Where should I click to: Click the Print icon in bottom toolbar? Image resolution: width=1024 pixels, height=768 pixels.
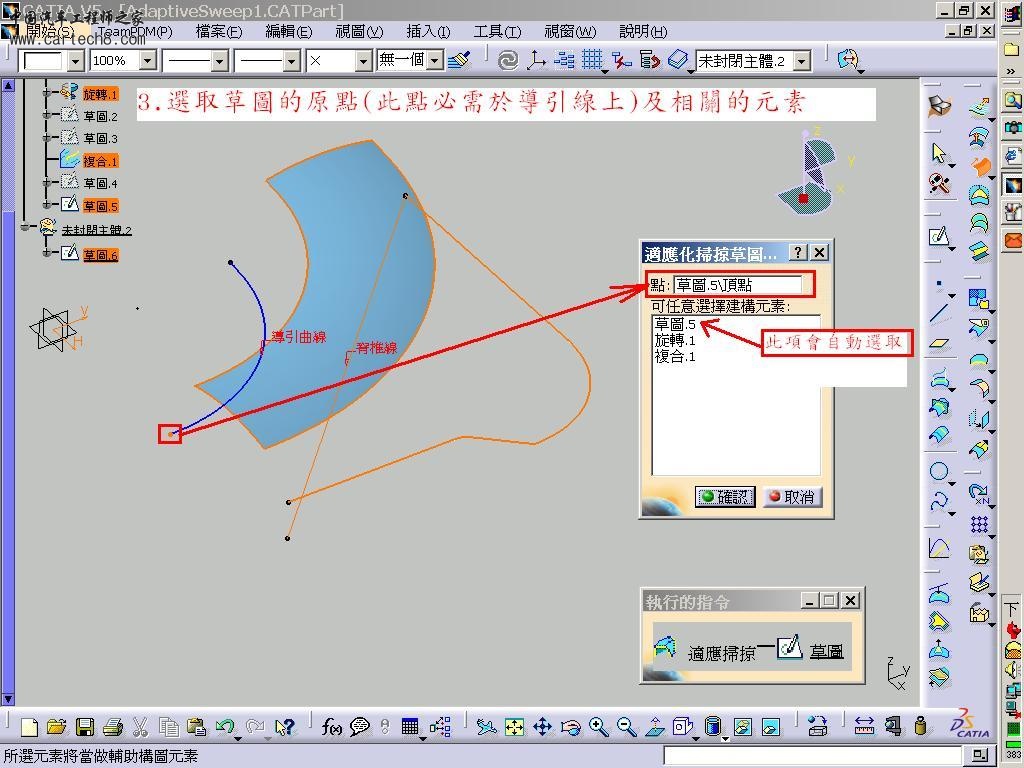pyautogui.click(x=113, y=726)
